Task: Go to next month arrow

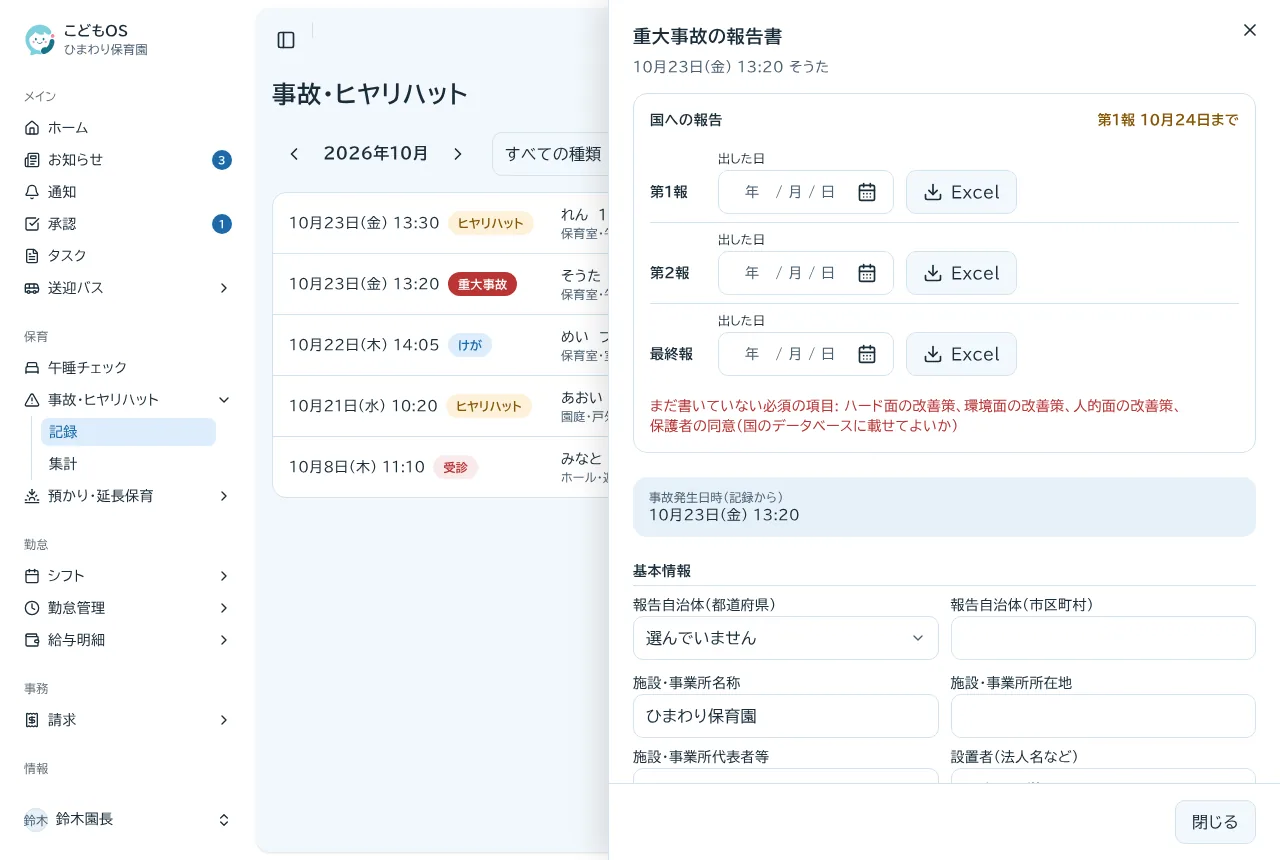Action: 458,154
